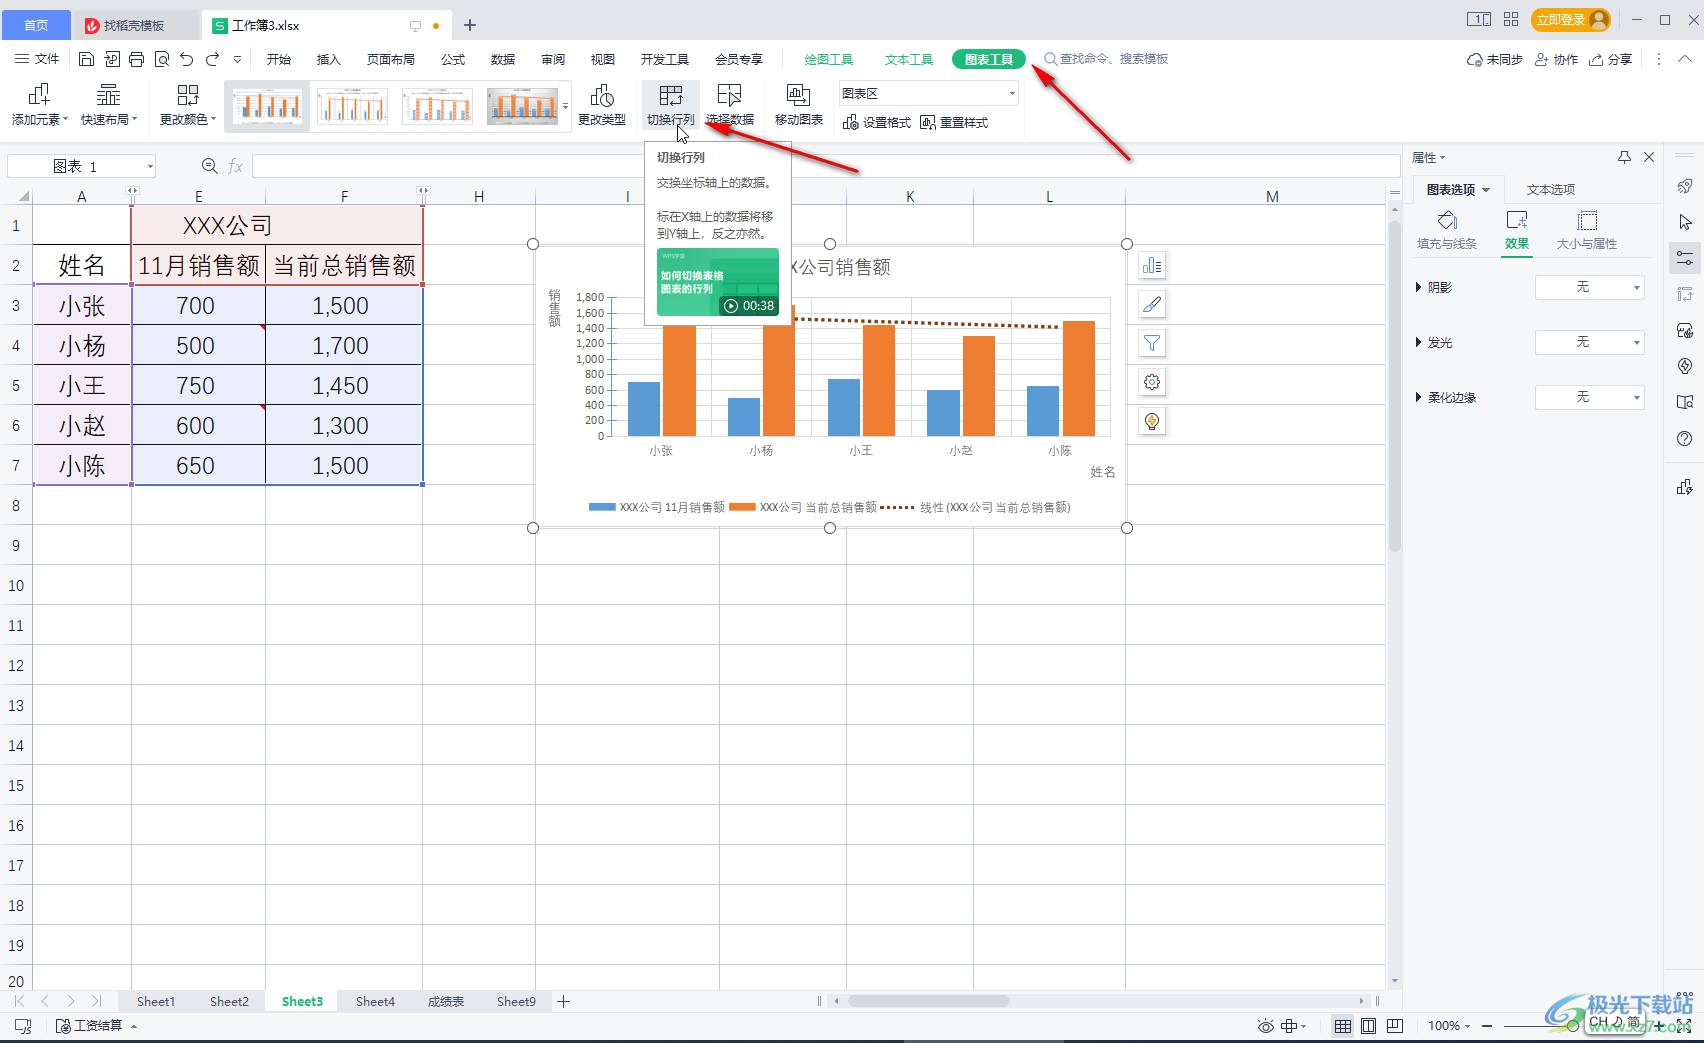
Task: Open the 成绩表 worksheet tab
Action: click(x=446, y=1001)
